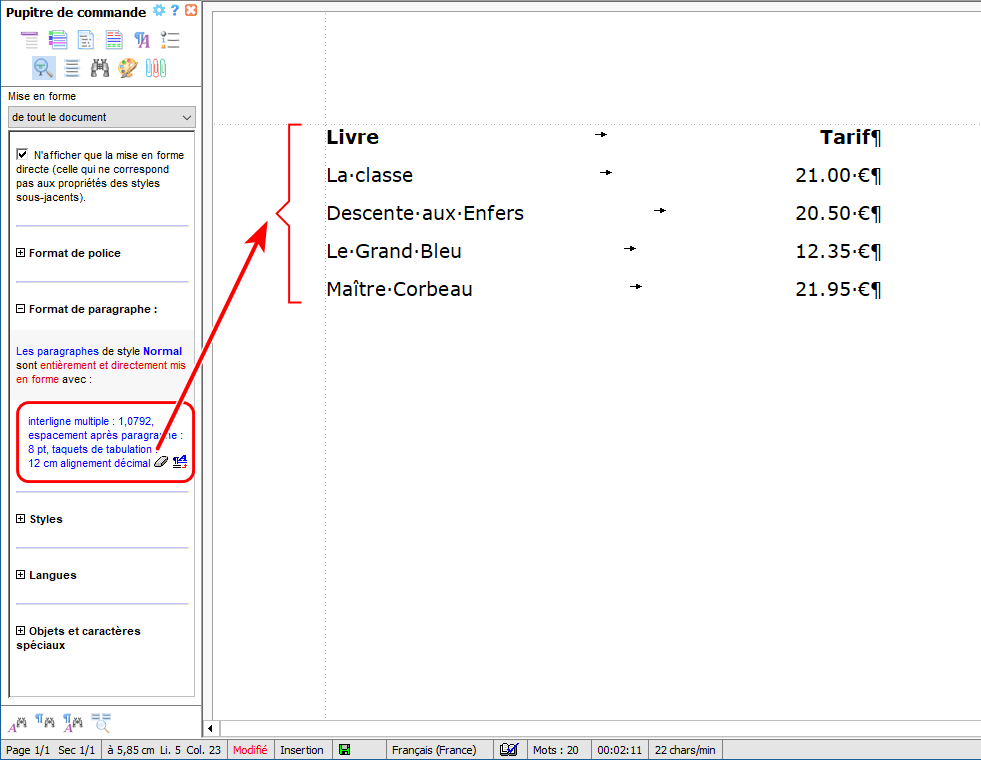Click the eraser icon to clear formatting
Image resolution: width=981 pixels, height=760 pixels.
click(161, 462)
